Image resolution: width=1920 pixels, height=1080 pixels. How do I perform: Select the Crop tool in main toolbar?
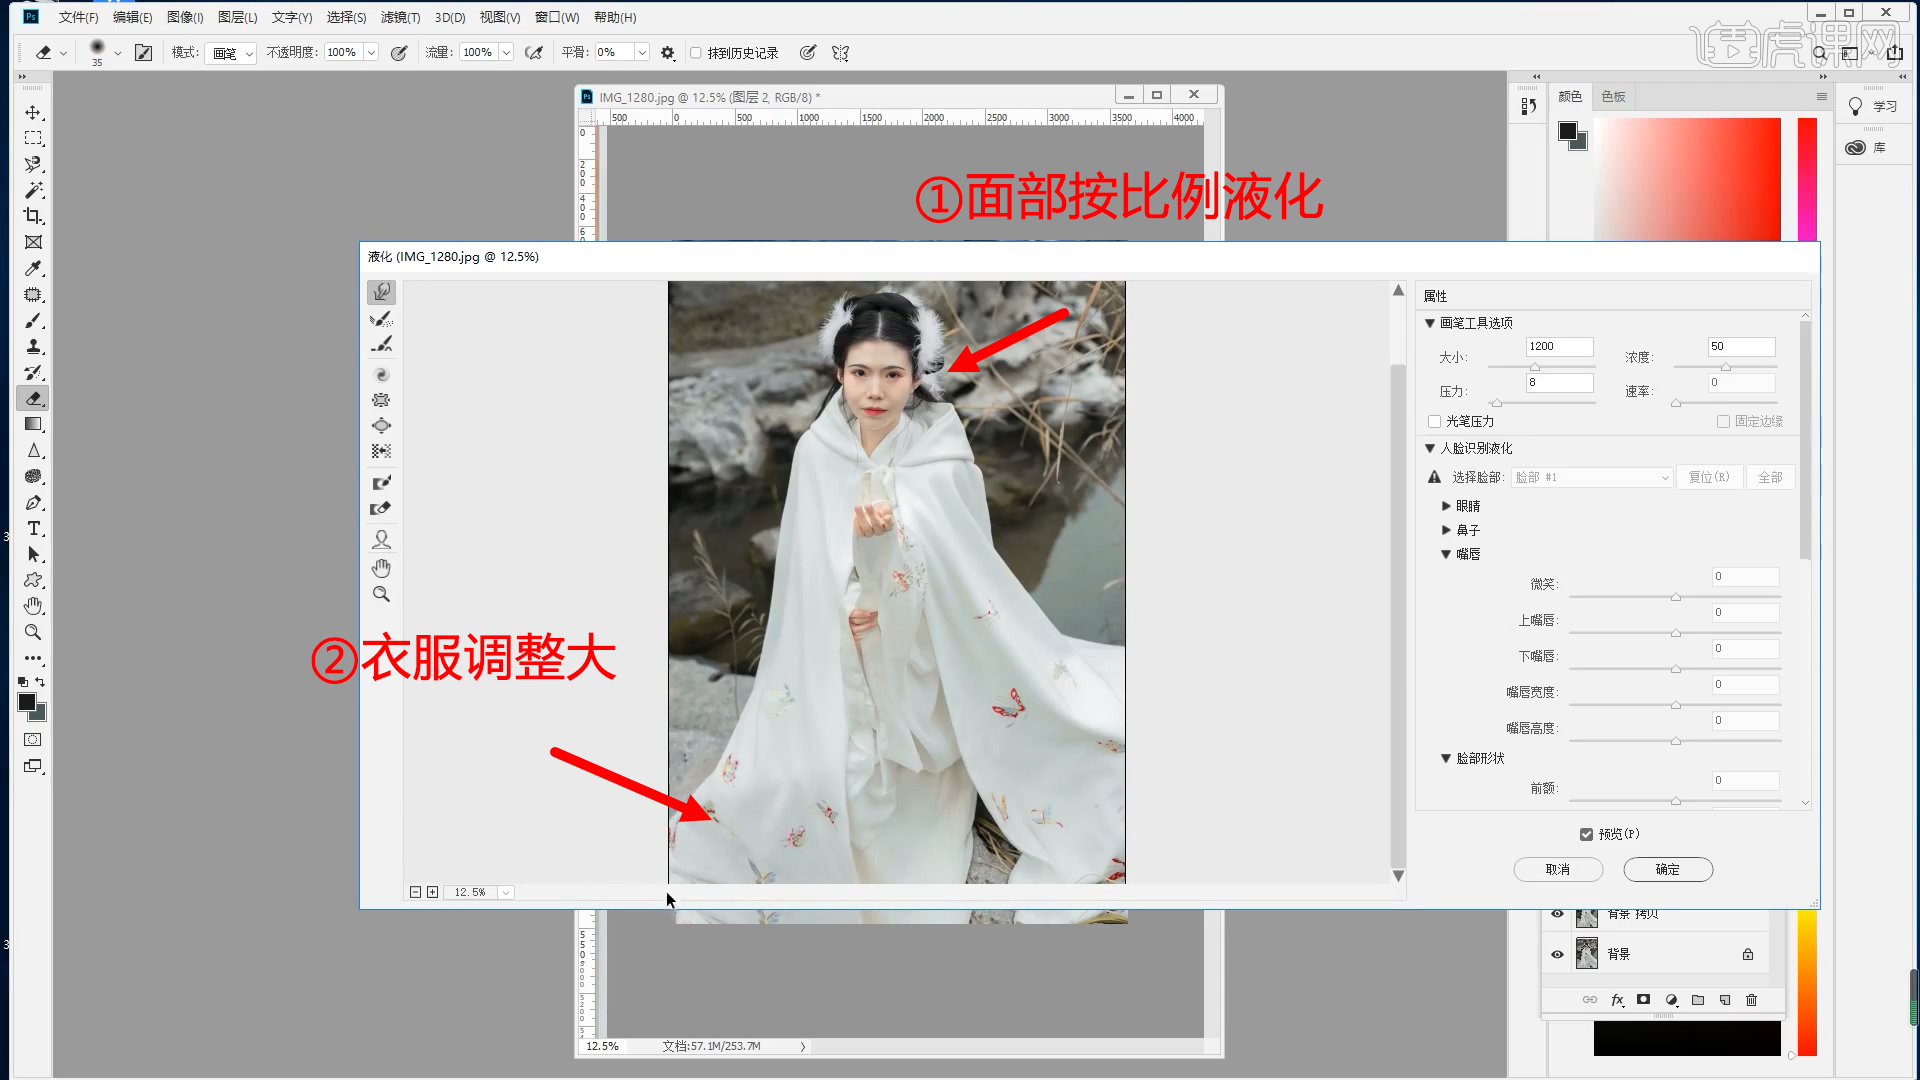[x=33, y=216]
